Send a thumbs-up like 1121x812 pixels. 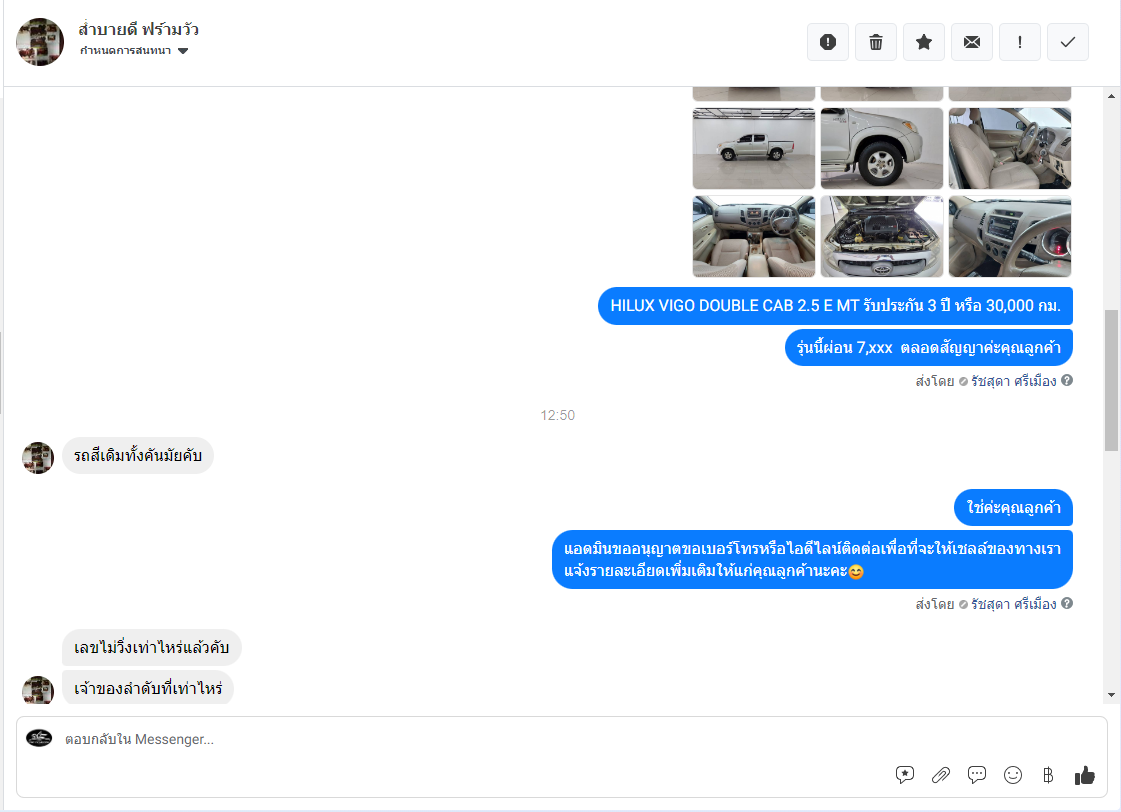[x=1085, y=775]
